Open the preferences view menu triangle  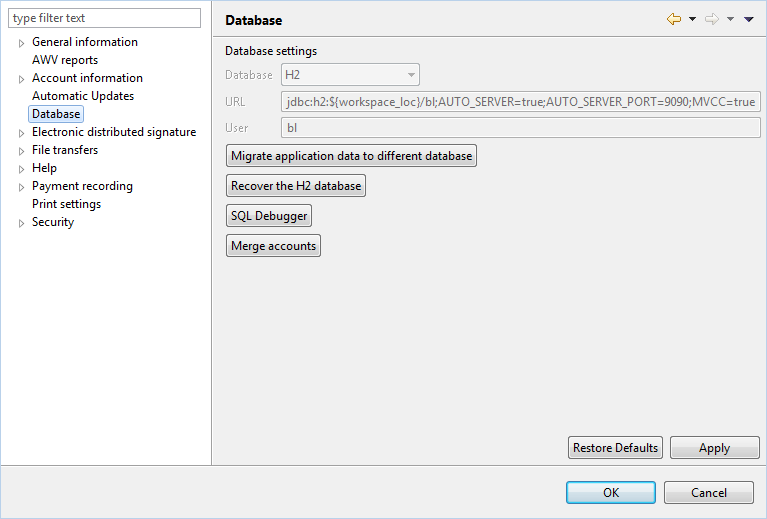[x=749, y=19]
